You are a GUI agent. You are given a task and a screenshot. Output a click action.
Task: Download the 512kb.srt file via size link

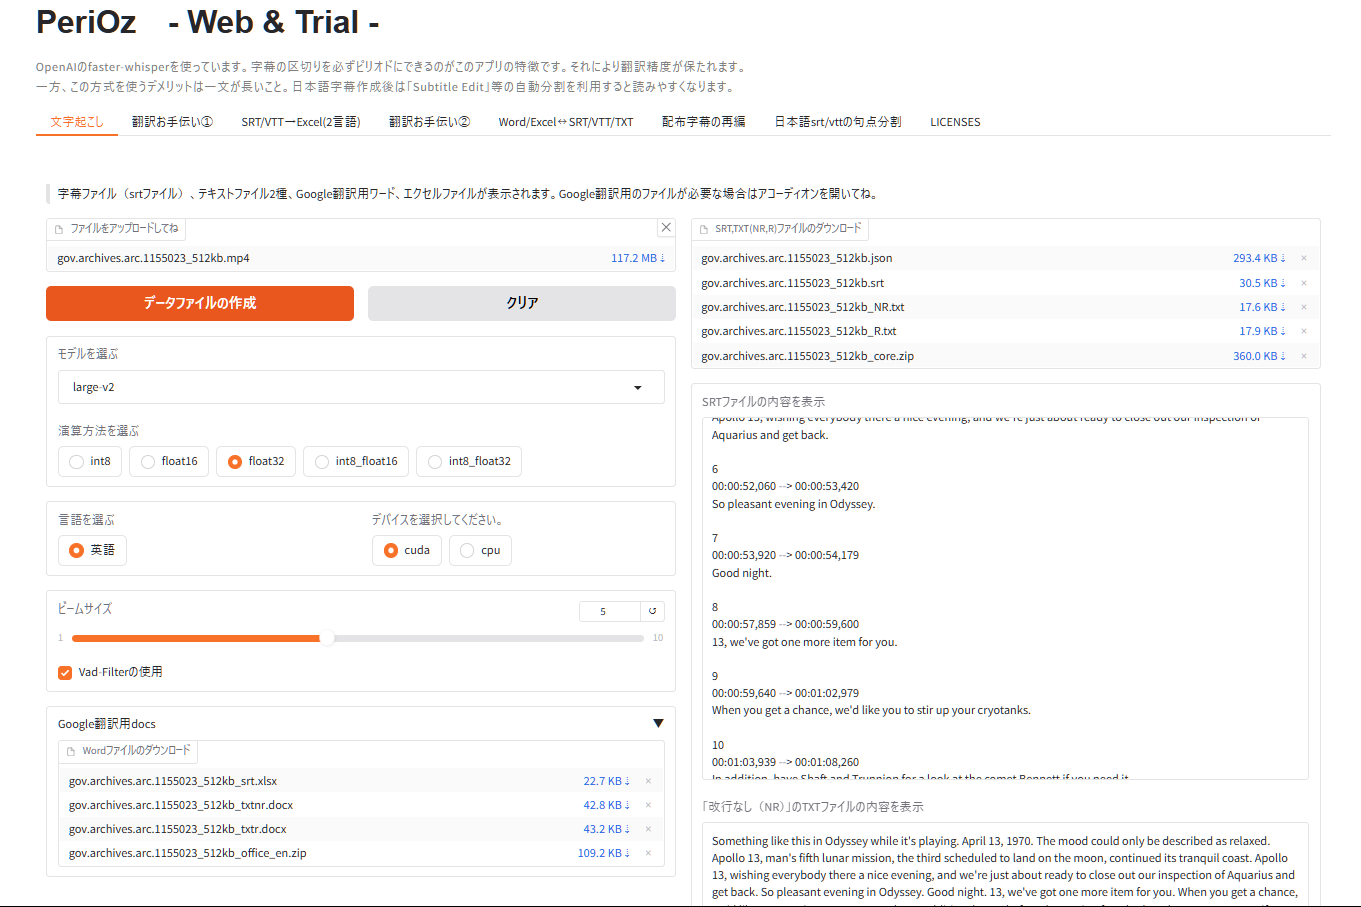click(1262, 283)
